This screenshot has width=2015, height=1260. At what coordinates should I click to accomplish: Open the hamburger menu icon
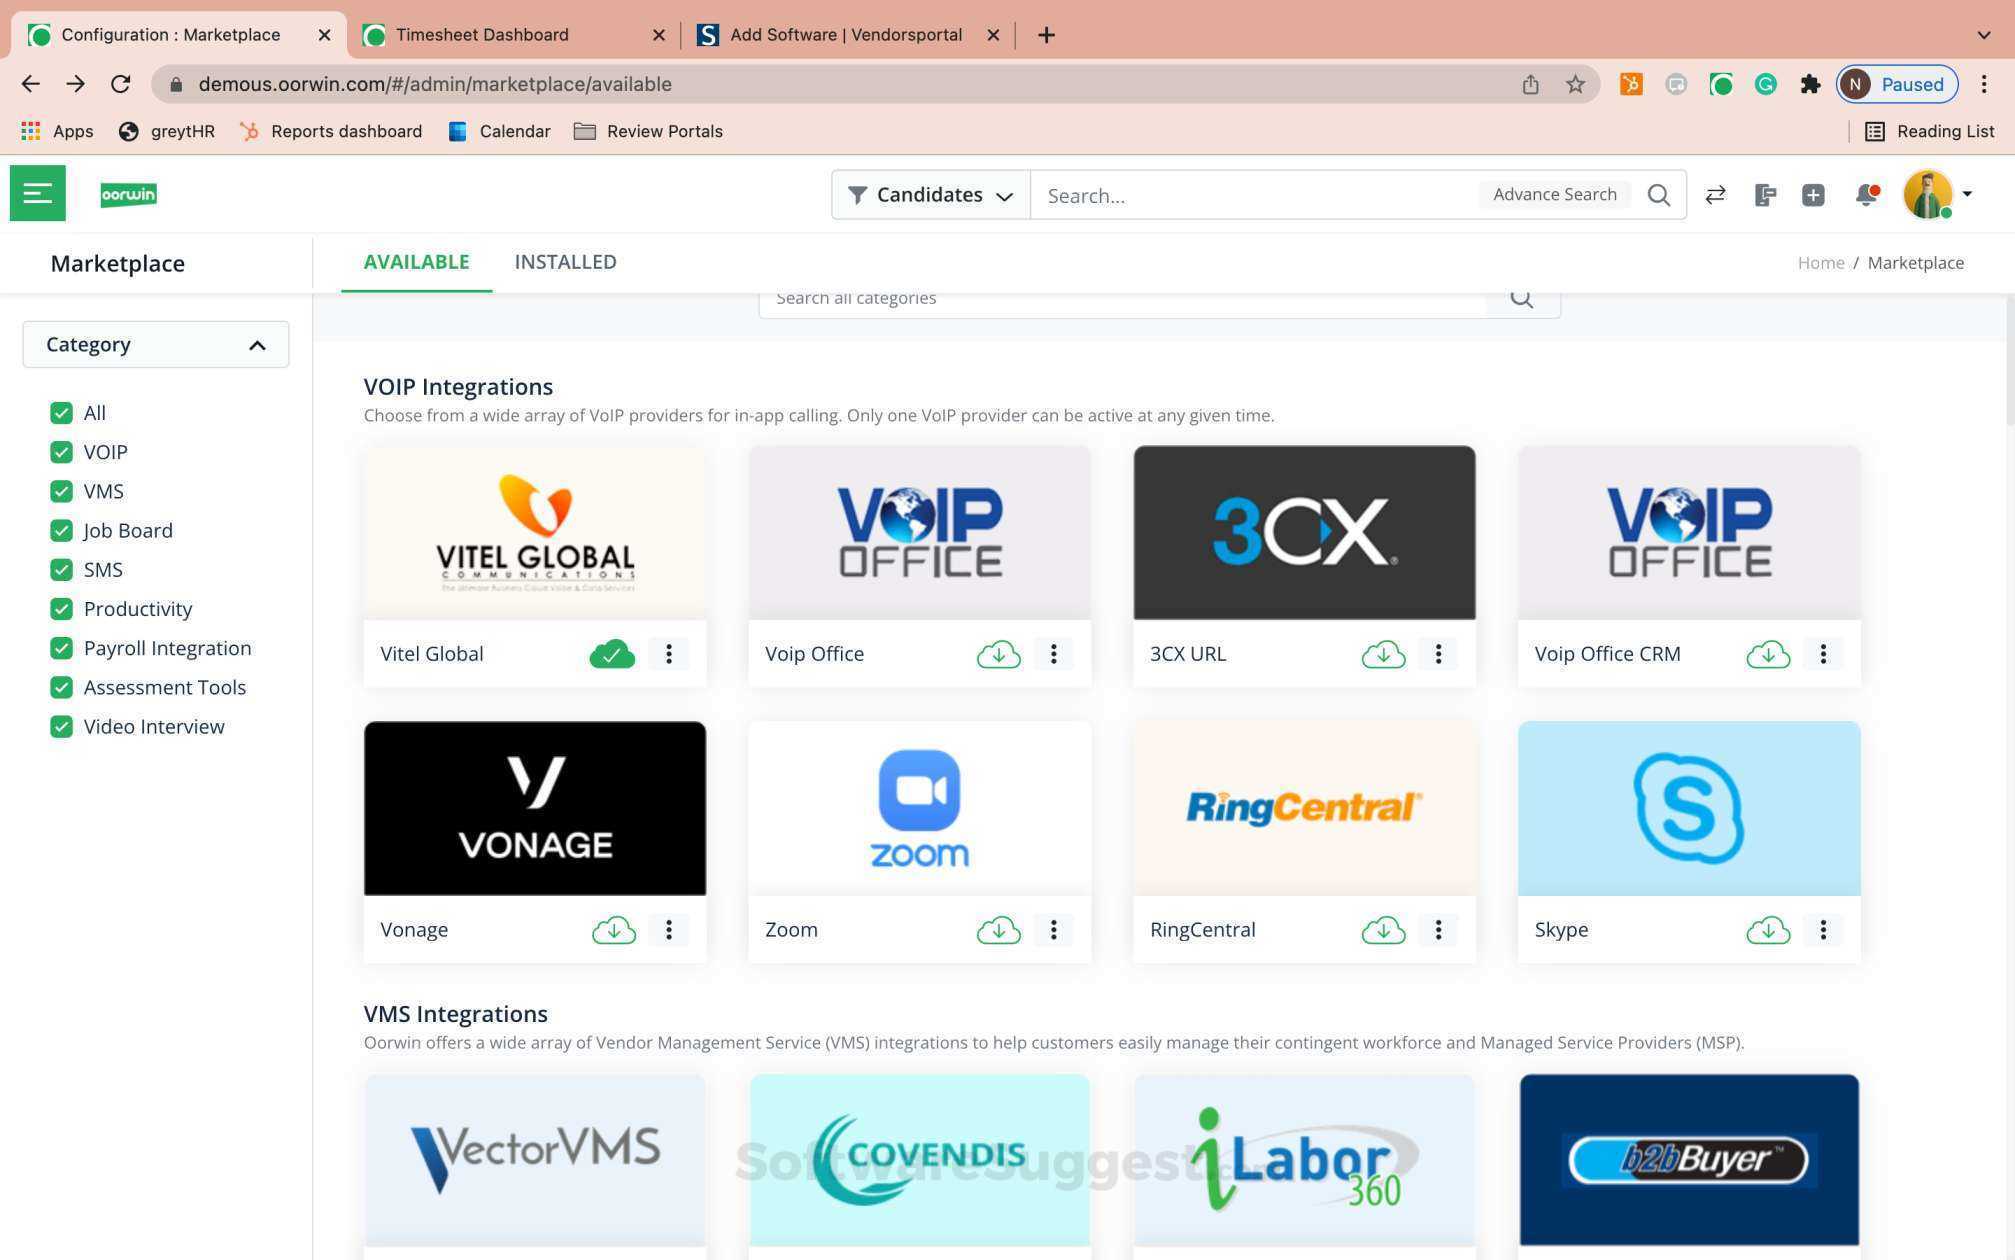pyautogui.click(x=37, y=193)
